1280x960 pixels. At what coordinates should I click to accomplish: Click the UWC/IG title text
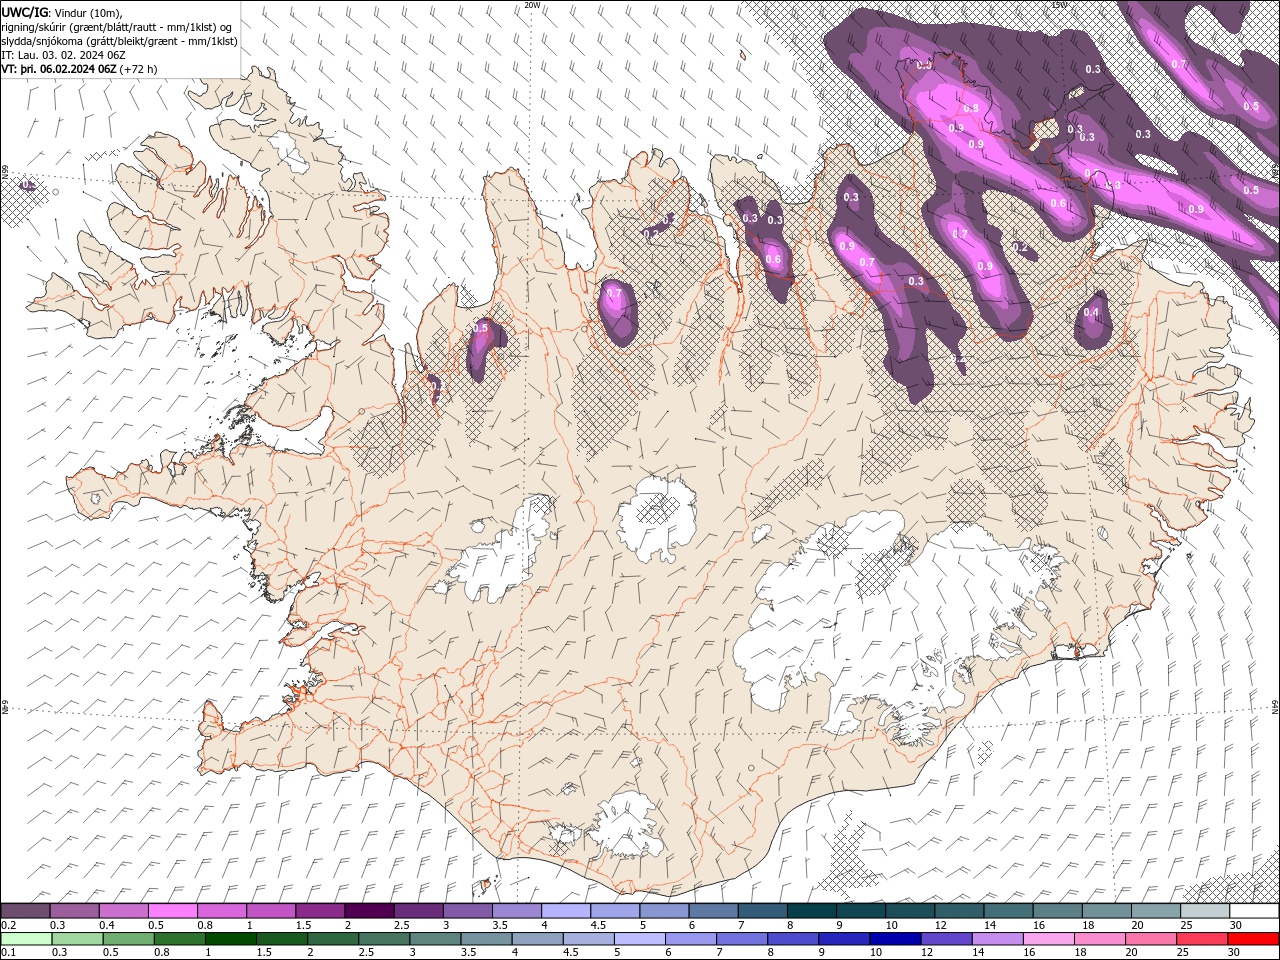coord(25,11)
